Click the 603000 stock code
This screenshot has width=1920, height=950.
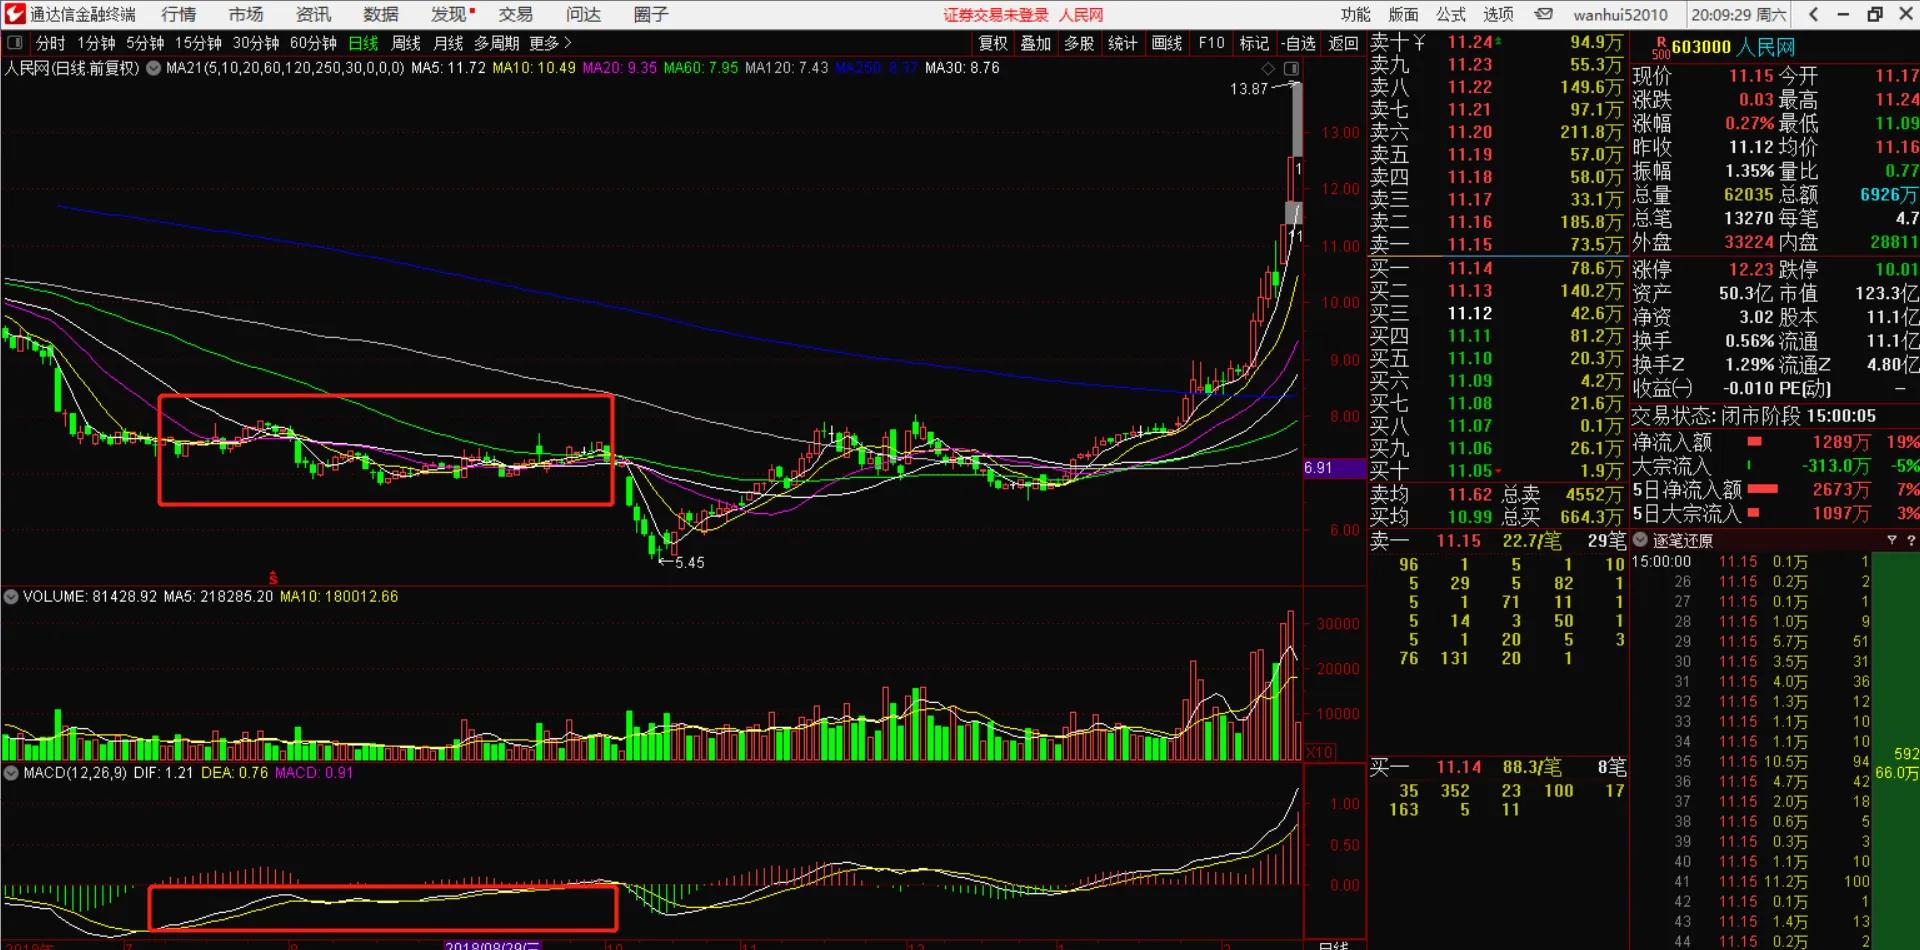1701,47
